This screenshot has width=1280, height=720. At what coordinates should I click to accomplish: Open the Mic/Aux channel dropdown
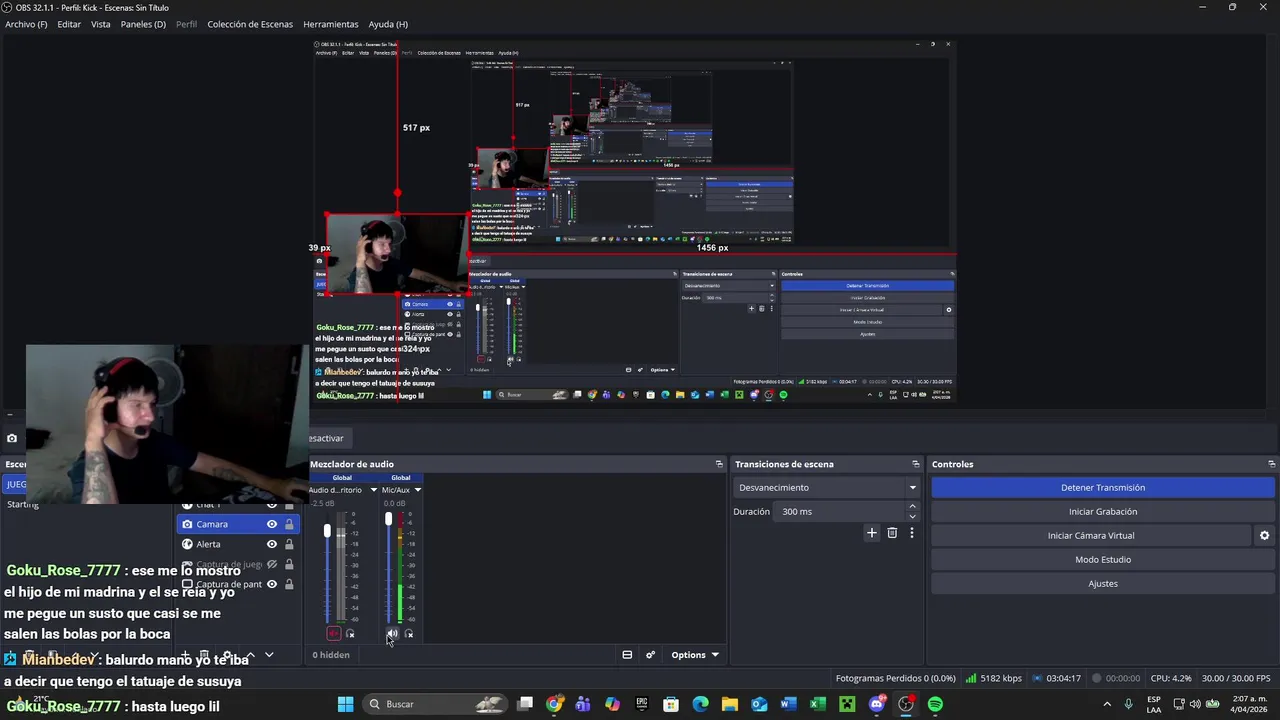[x=417, y=490]
